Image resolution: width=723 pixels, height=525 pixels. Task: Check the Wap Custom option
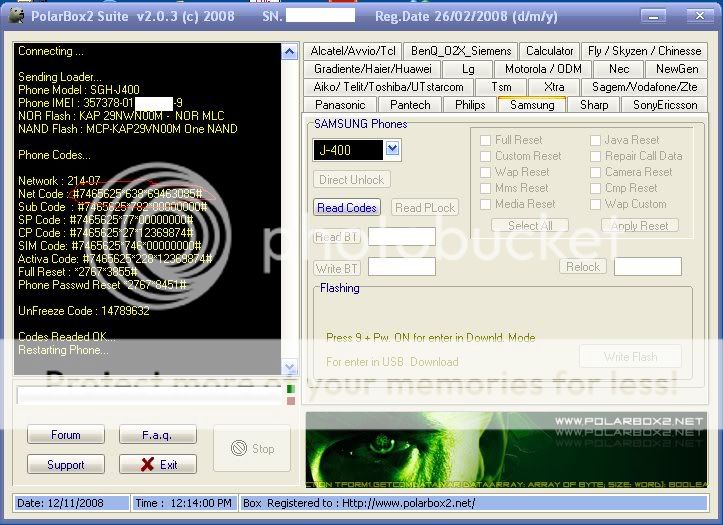595,204
